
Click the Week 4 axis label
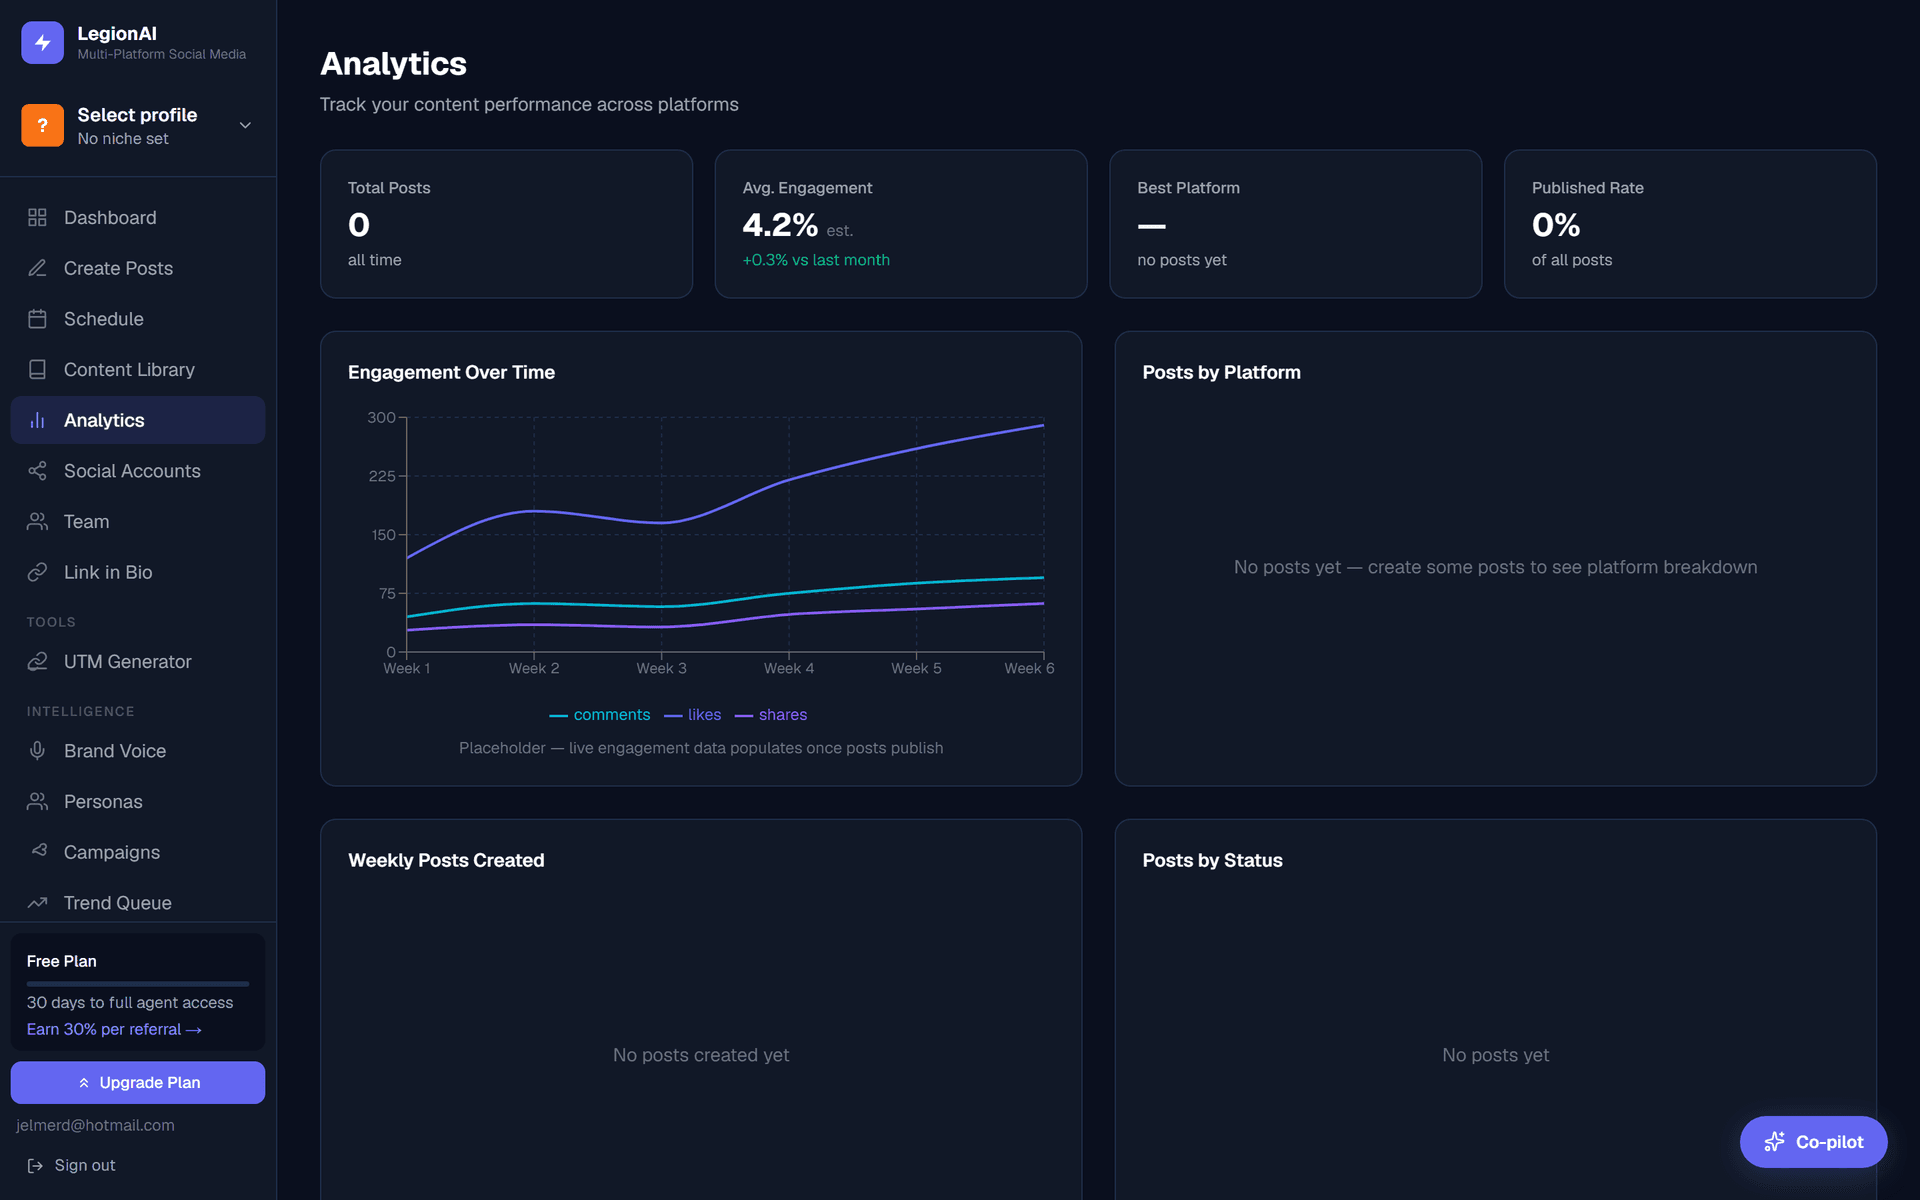[789, 668]
